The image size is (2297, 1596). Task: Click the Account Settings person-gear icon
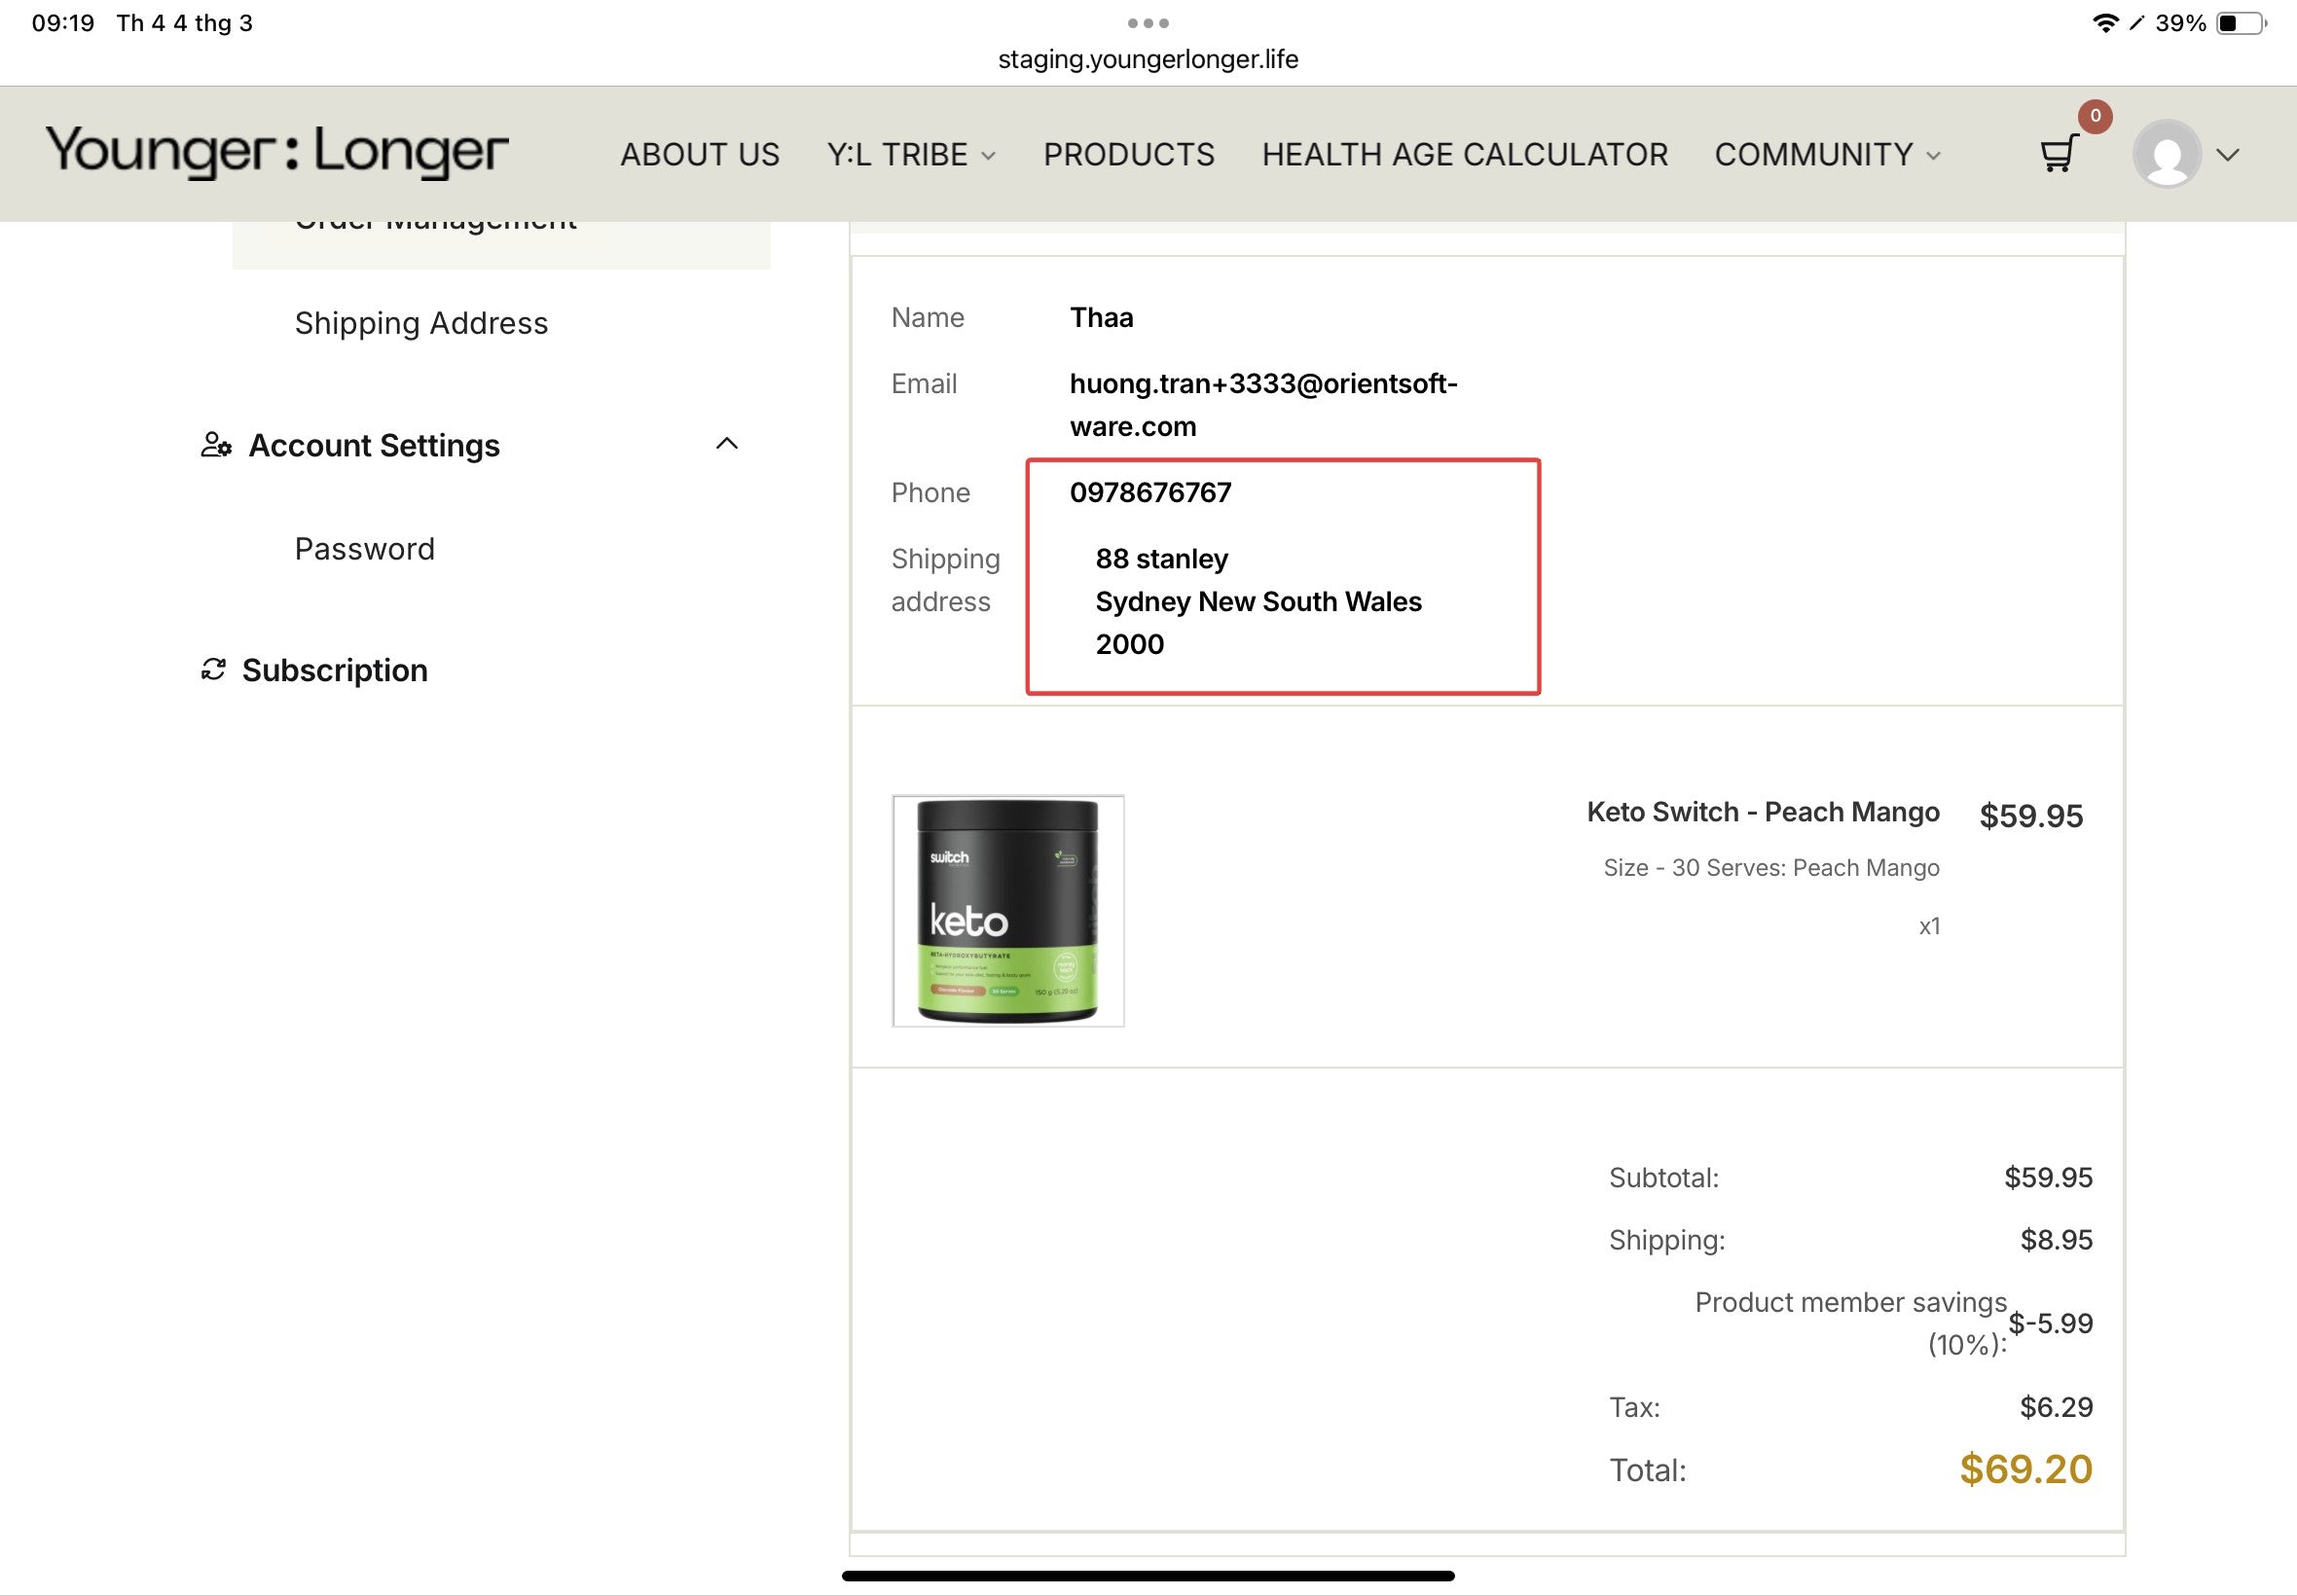click(x=216, y=445)
